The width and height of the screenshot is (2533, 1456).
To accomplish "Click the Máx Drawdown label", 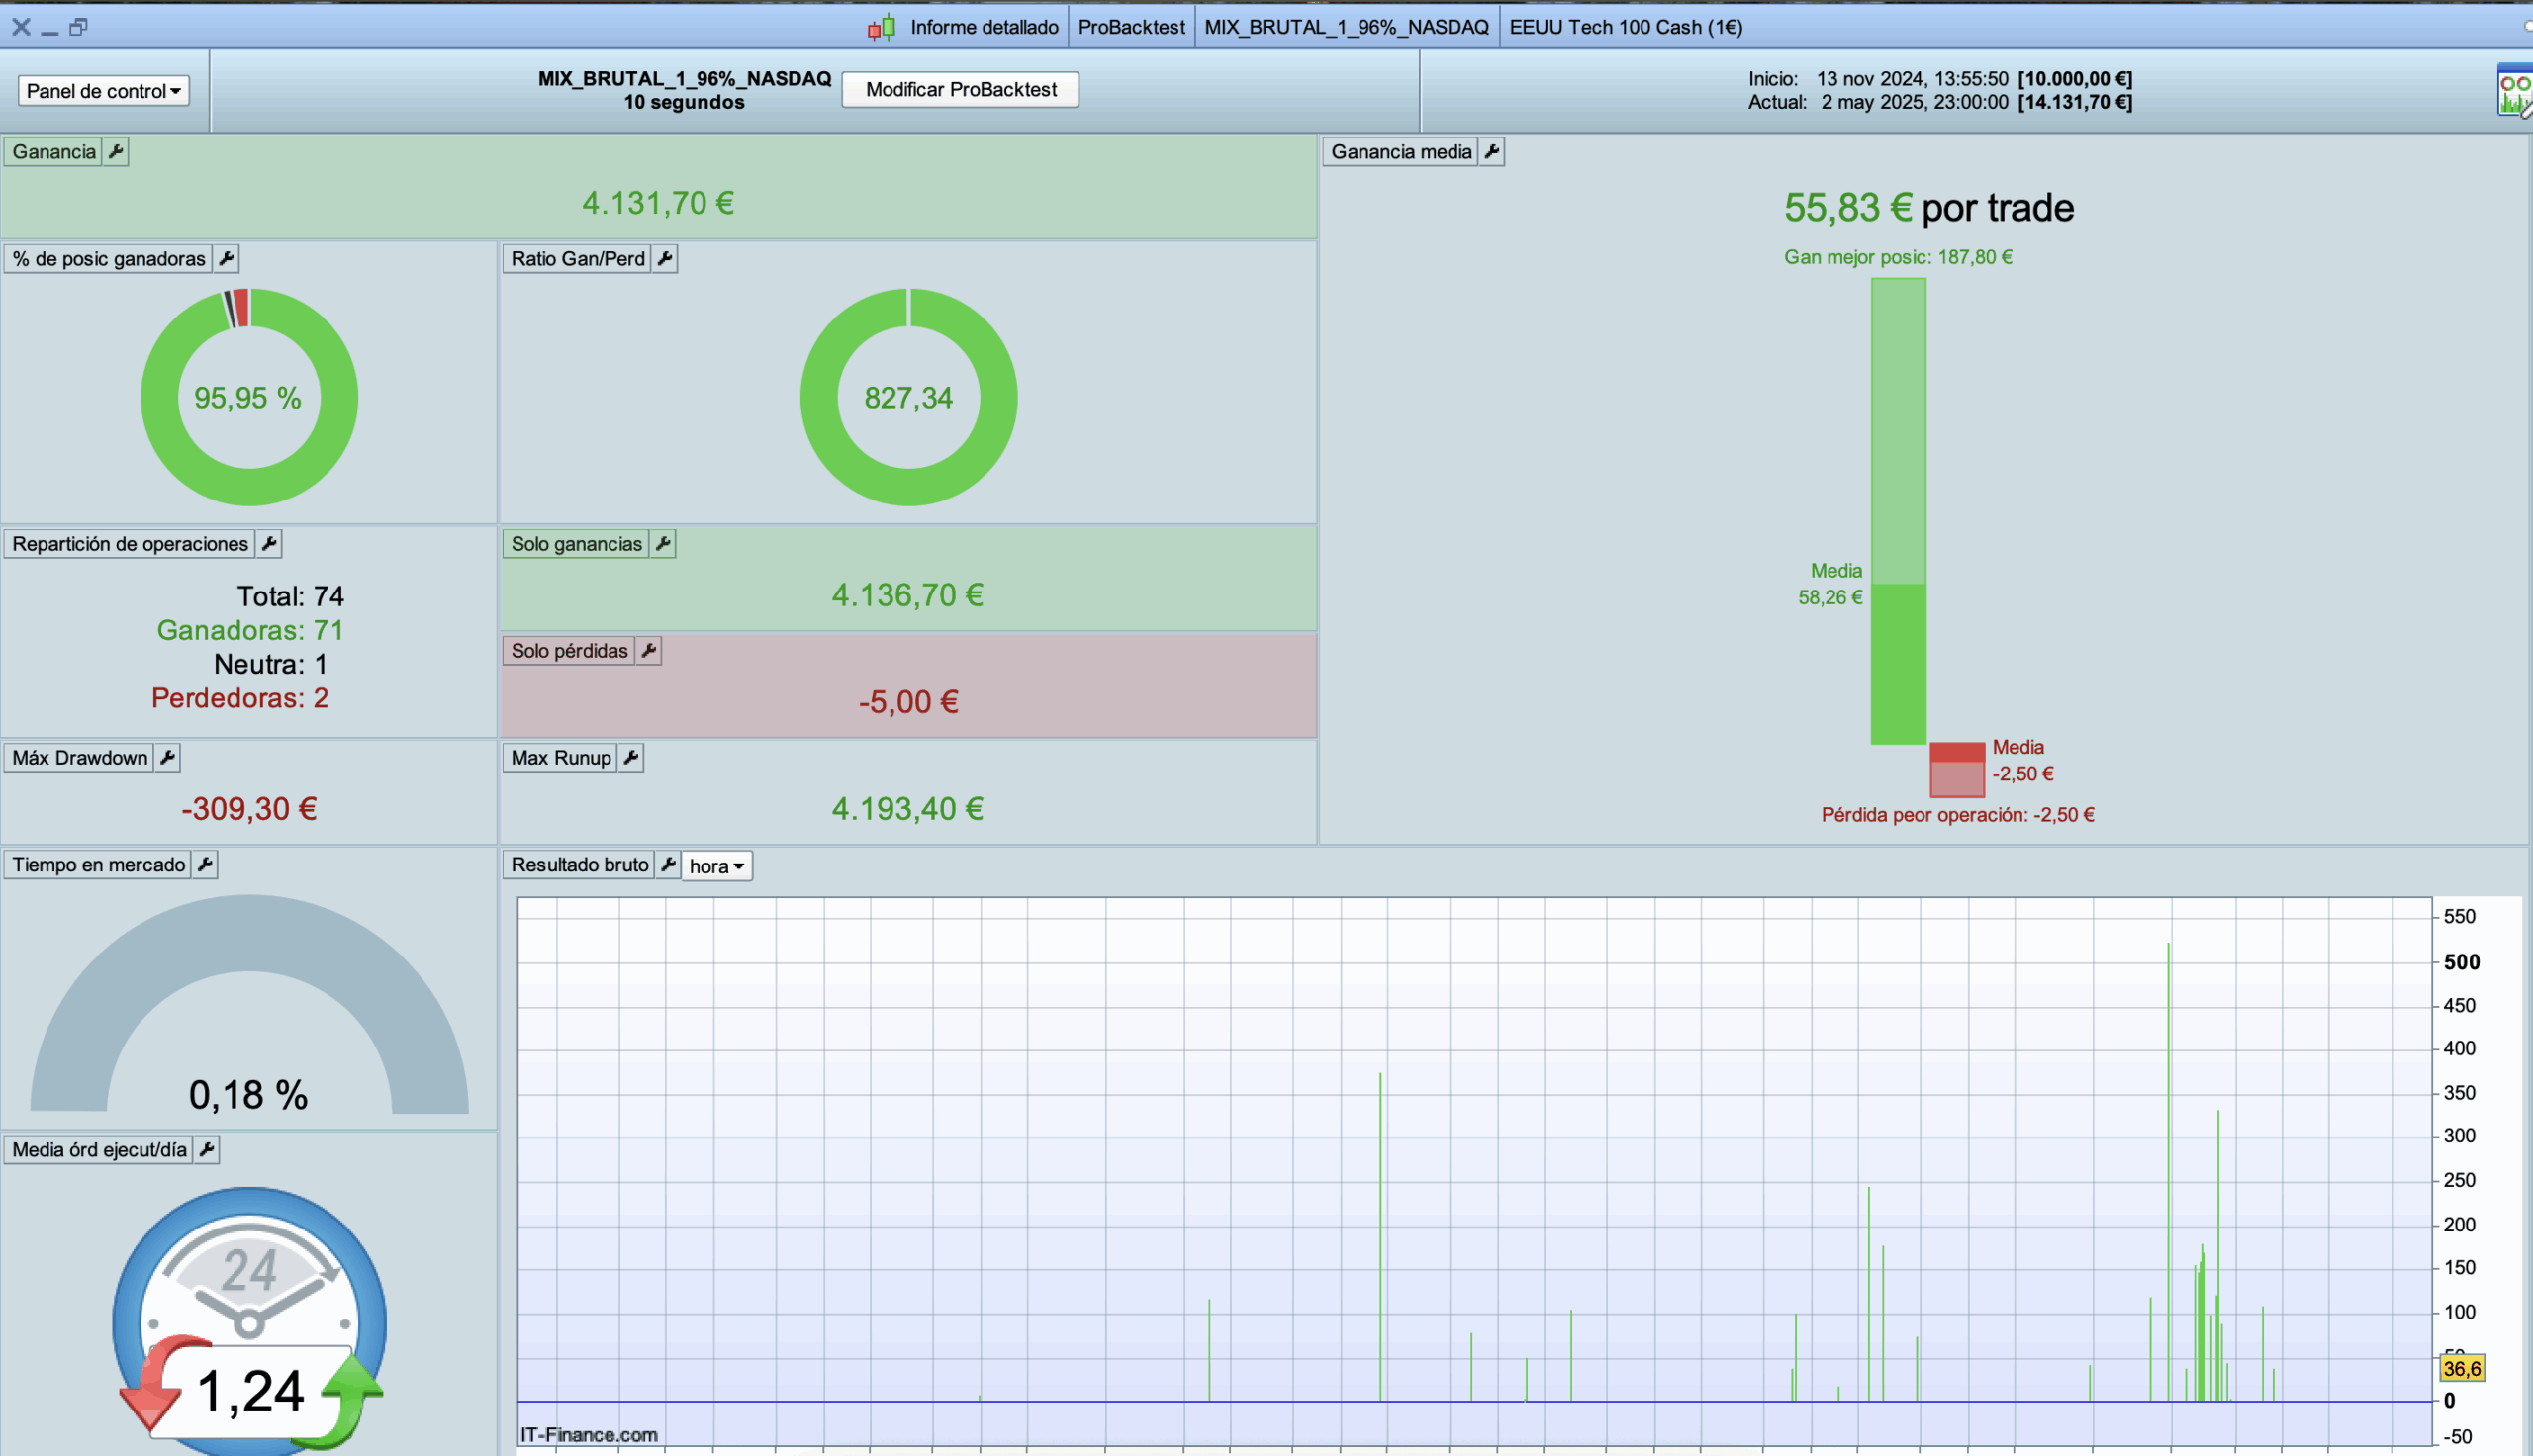I will [x=80, y=758].
